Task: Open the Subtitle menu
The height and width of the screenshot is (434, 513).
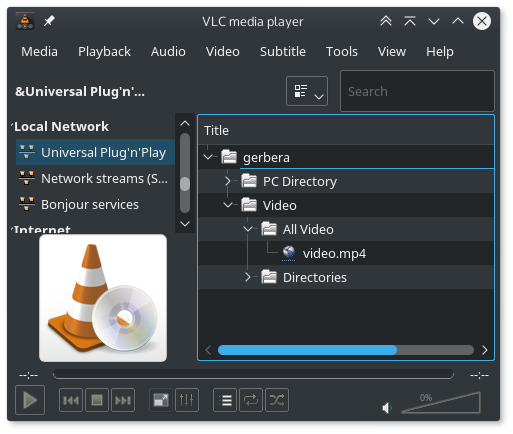Action: point(283,52)
